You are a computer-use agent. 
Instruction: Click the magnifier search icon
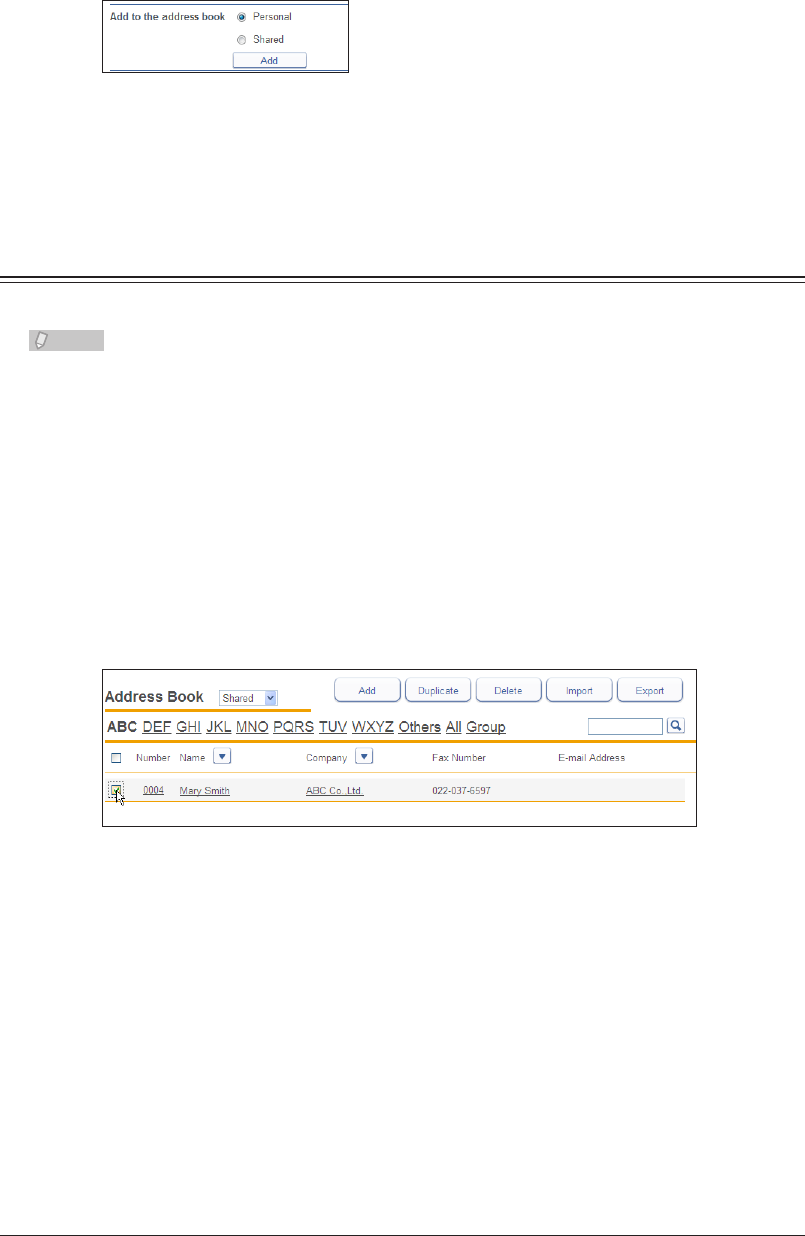coord(676,727)
